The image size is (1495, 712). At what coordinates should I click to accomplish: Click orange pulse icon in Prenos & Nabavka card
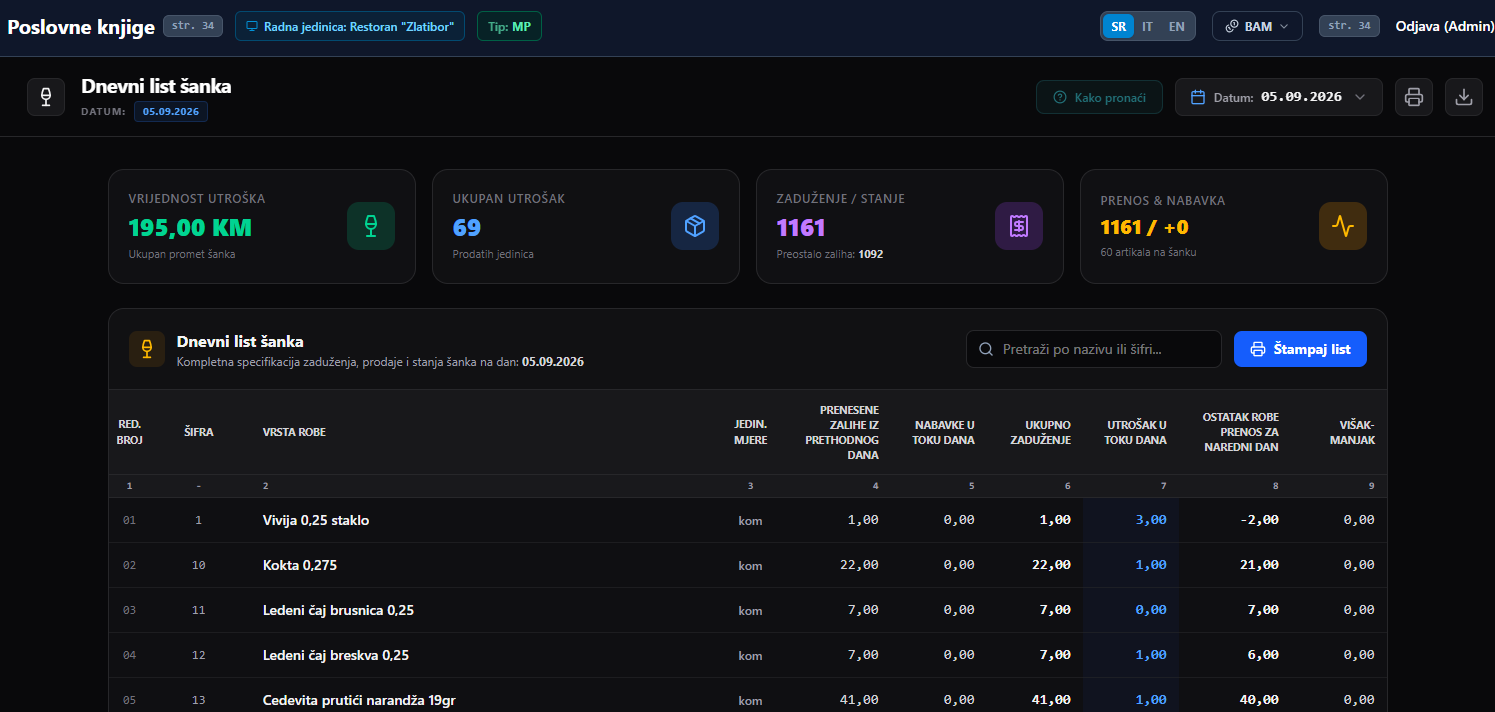tap(1343, 226)
